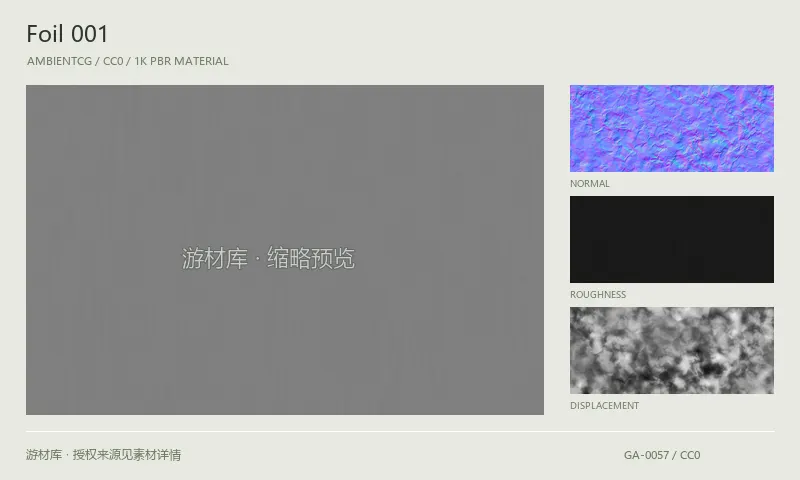Viewport: 800px width, 480px height.
Task: Select the purple Normal map thumbnail
Action: 671,129
